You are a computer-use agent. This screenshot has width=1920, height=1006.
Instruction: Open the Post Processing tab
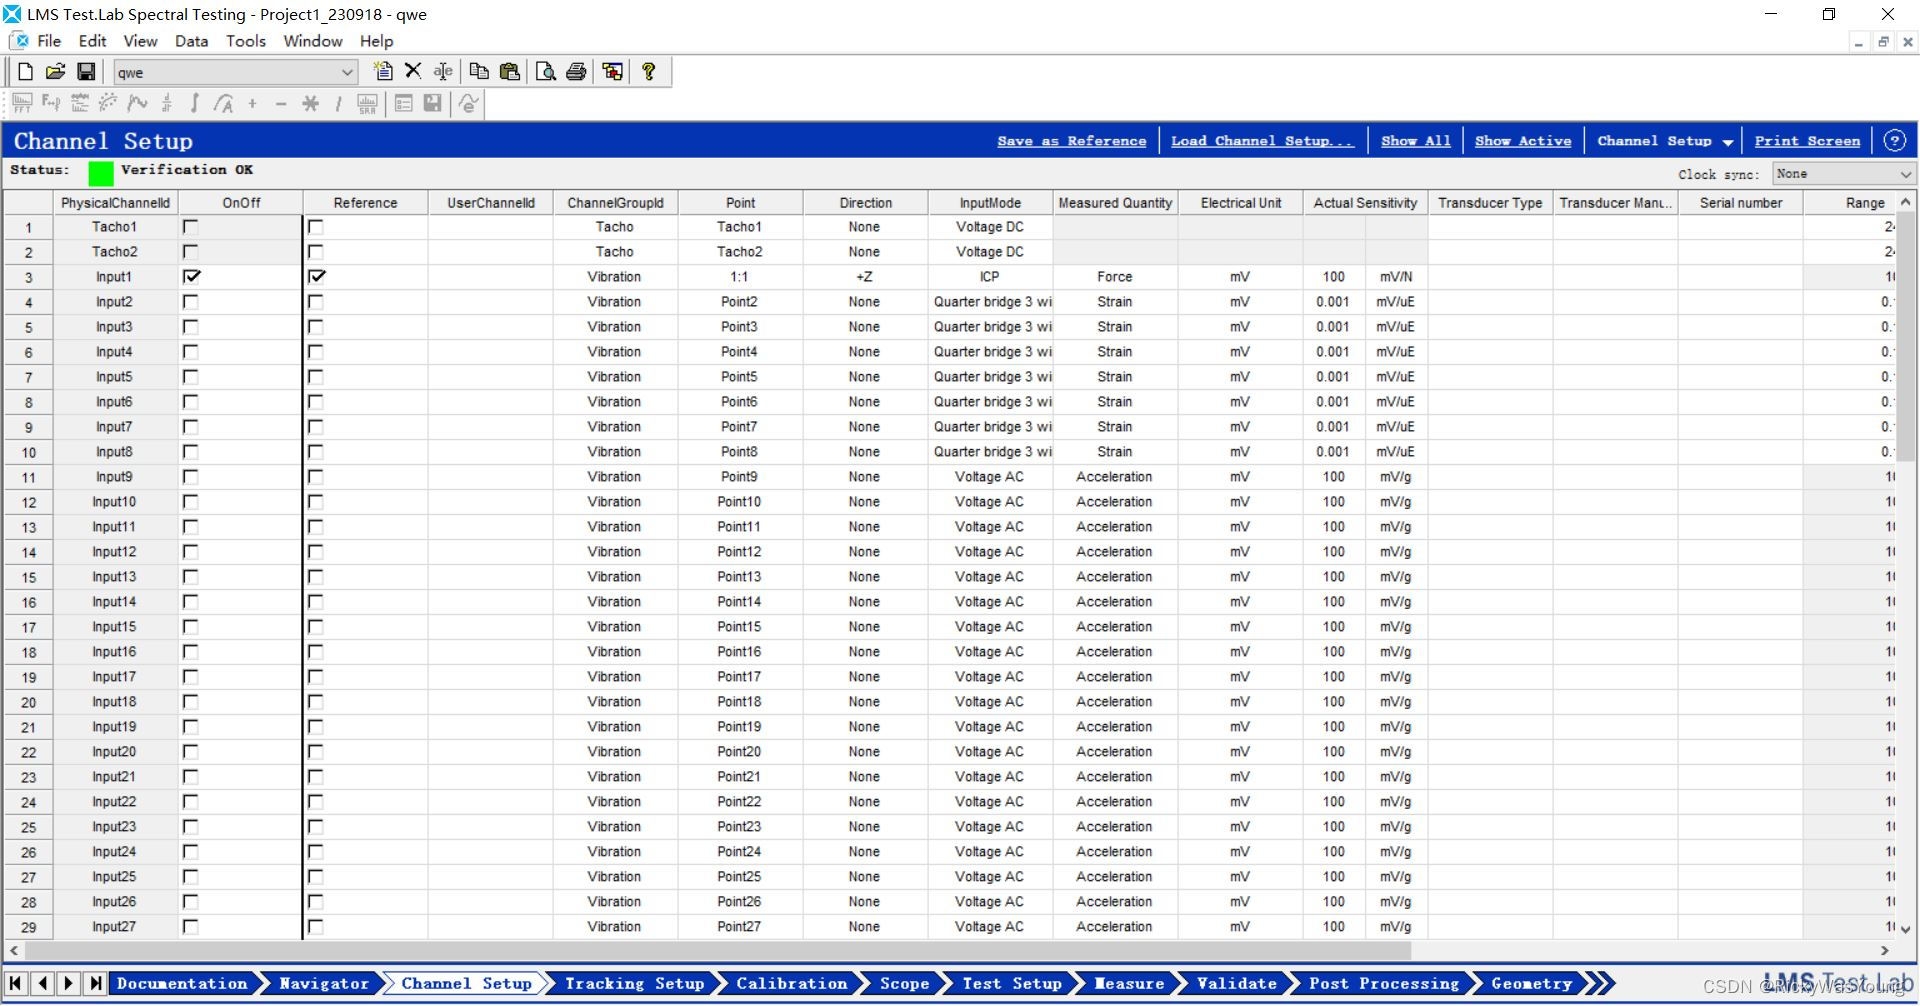tap(1383, 983)
